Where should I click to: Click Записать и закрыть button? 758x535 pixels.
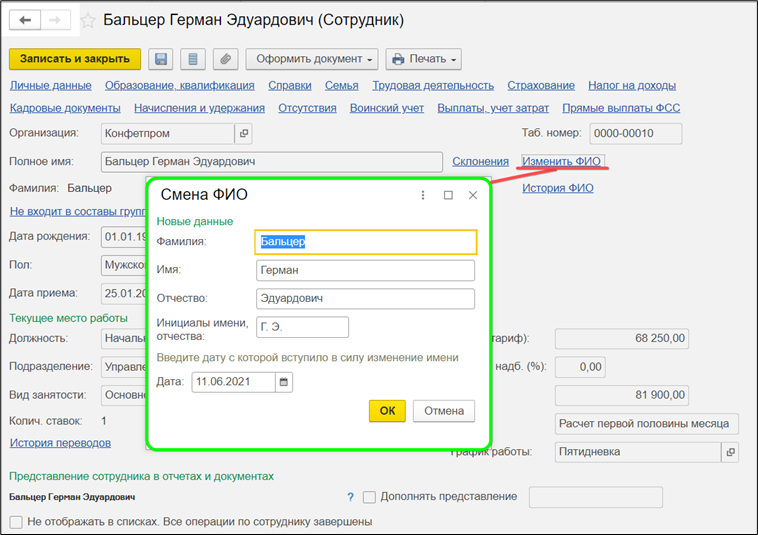tap(75, 59)
